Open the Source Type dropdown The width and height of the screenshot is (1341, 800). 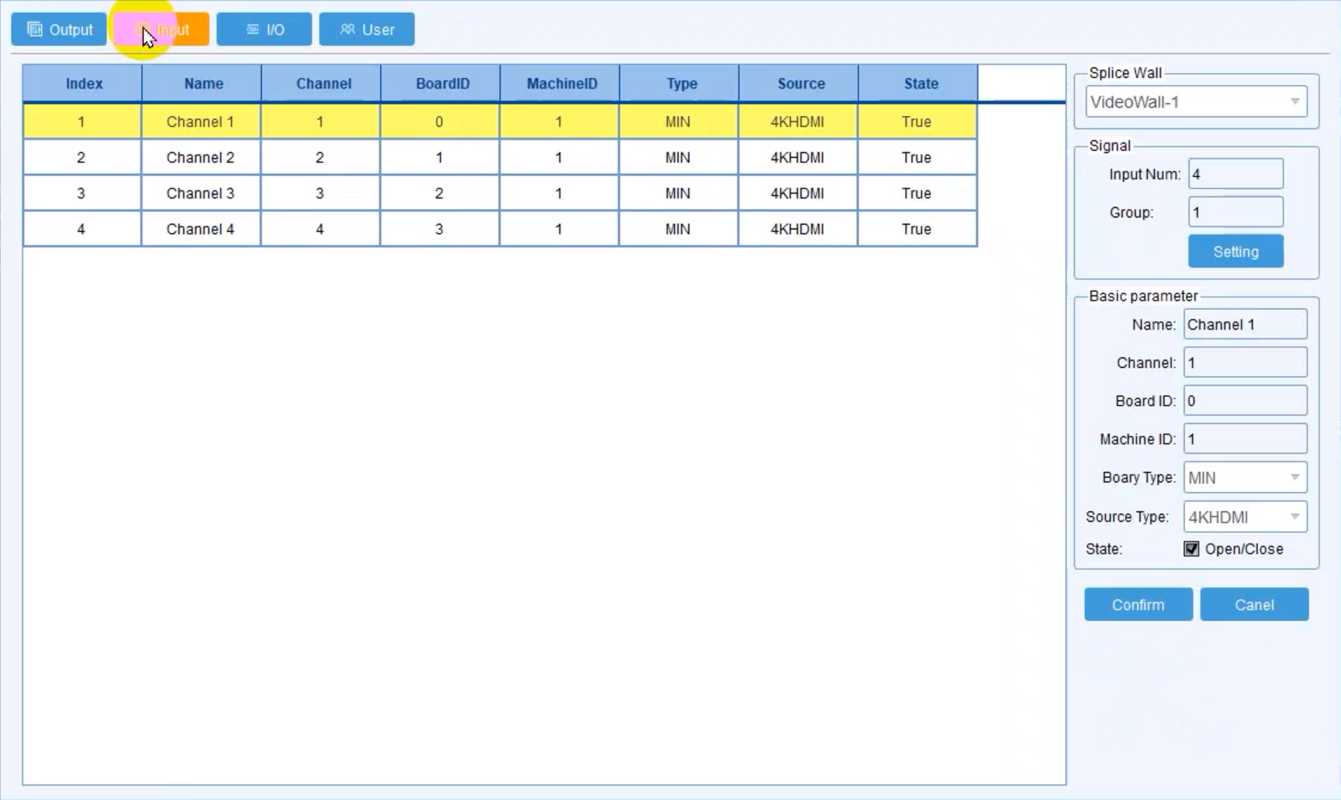coord(1245,517)
